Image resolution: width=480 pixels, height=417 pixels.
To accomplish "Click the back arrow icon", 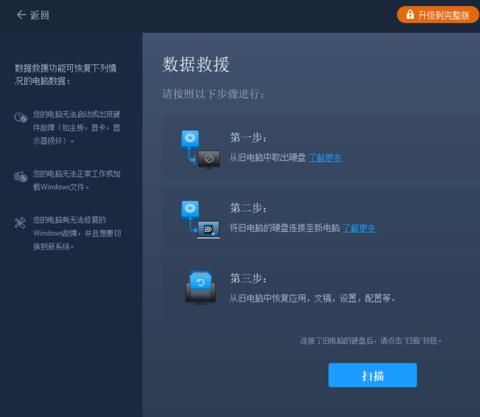I will (21, 15).
